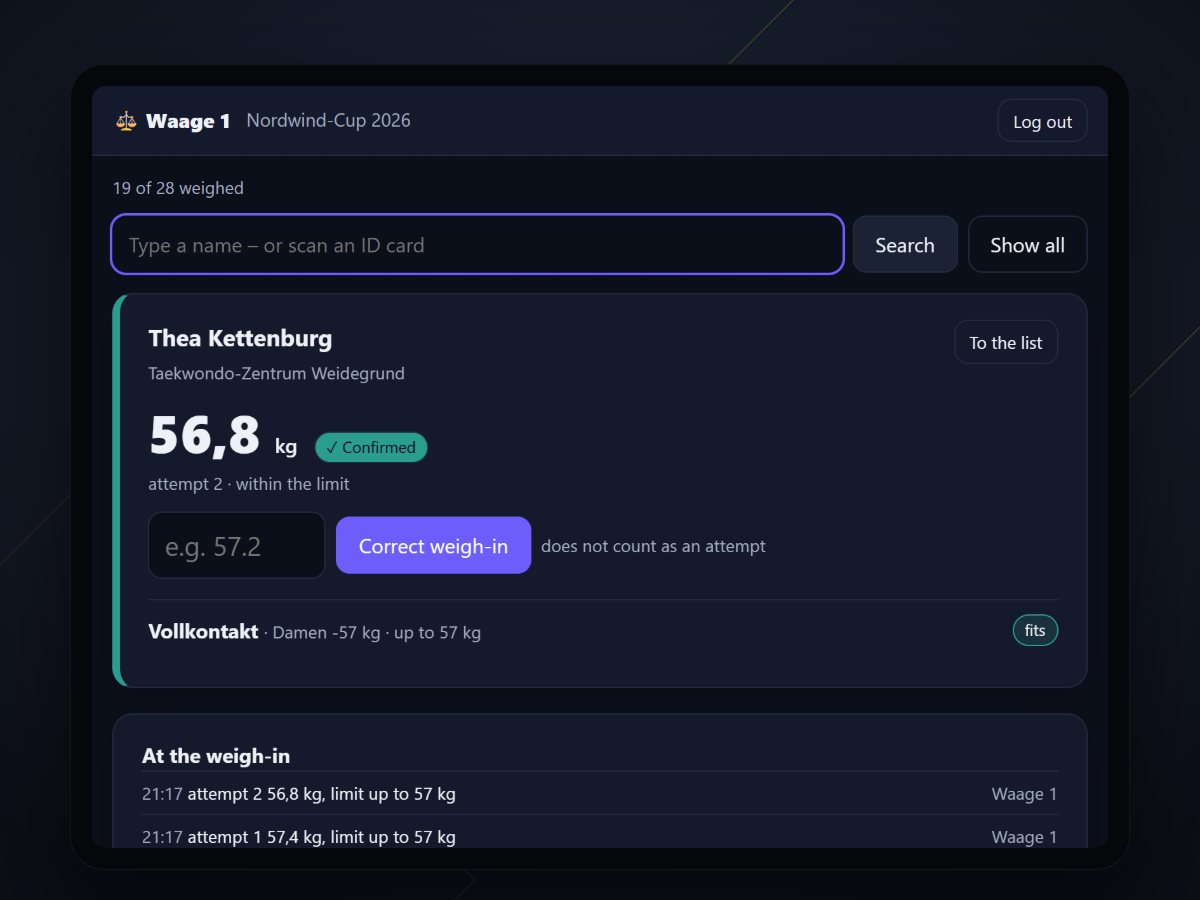Go back with the To the list button
The width and height of the screenshot is (1200, 900).
1006,342
